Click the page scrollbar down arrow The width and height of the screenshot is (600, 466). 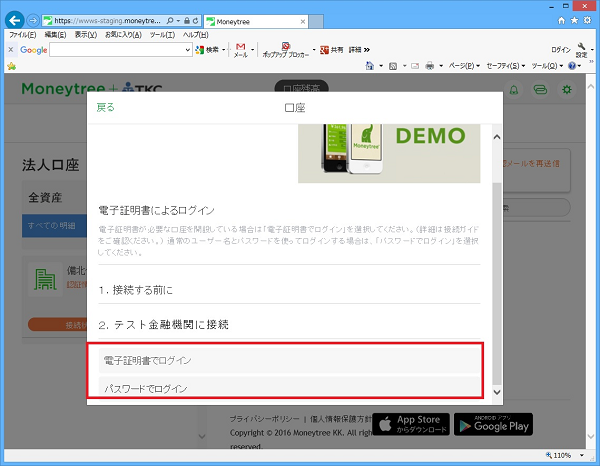tap(590, 437)
